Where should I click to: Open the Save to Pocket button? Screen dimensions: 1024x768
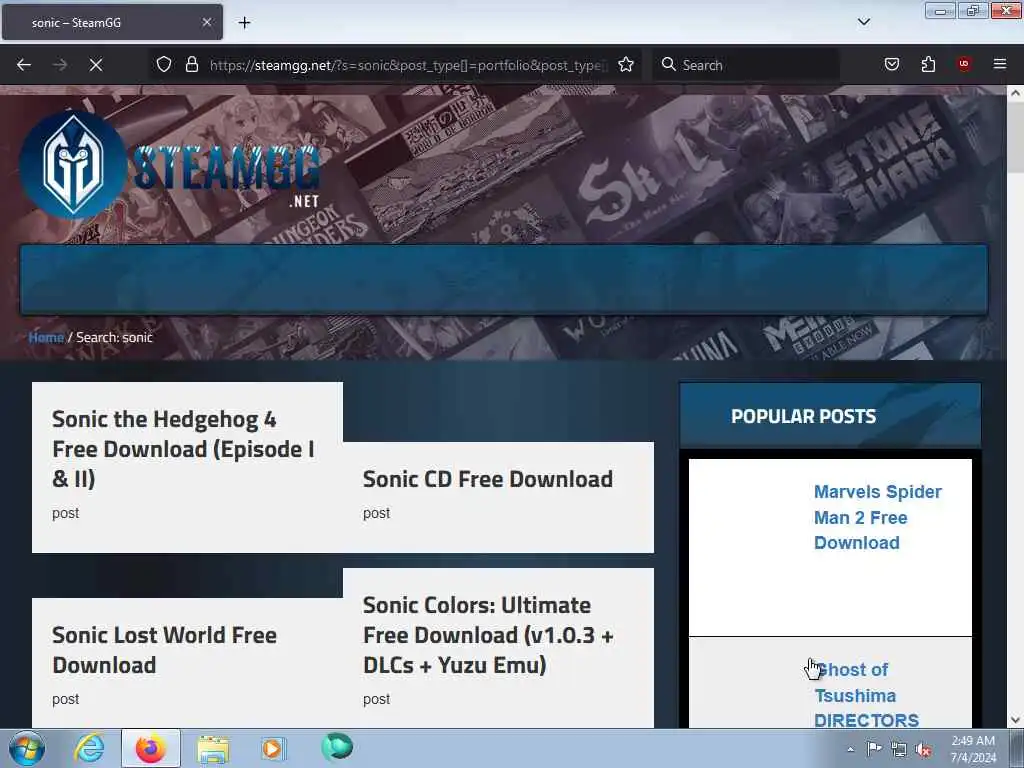891,64
